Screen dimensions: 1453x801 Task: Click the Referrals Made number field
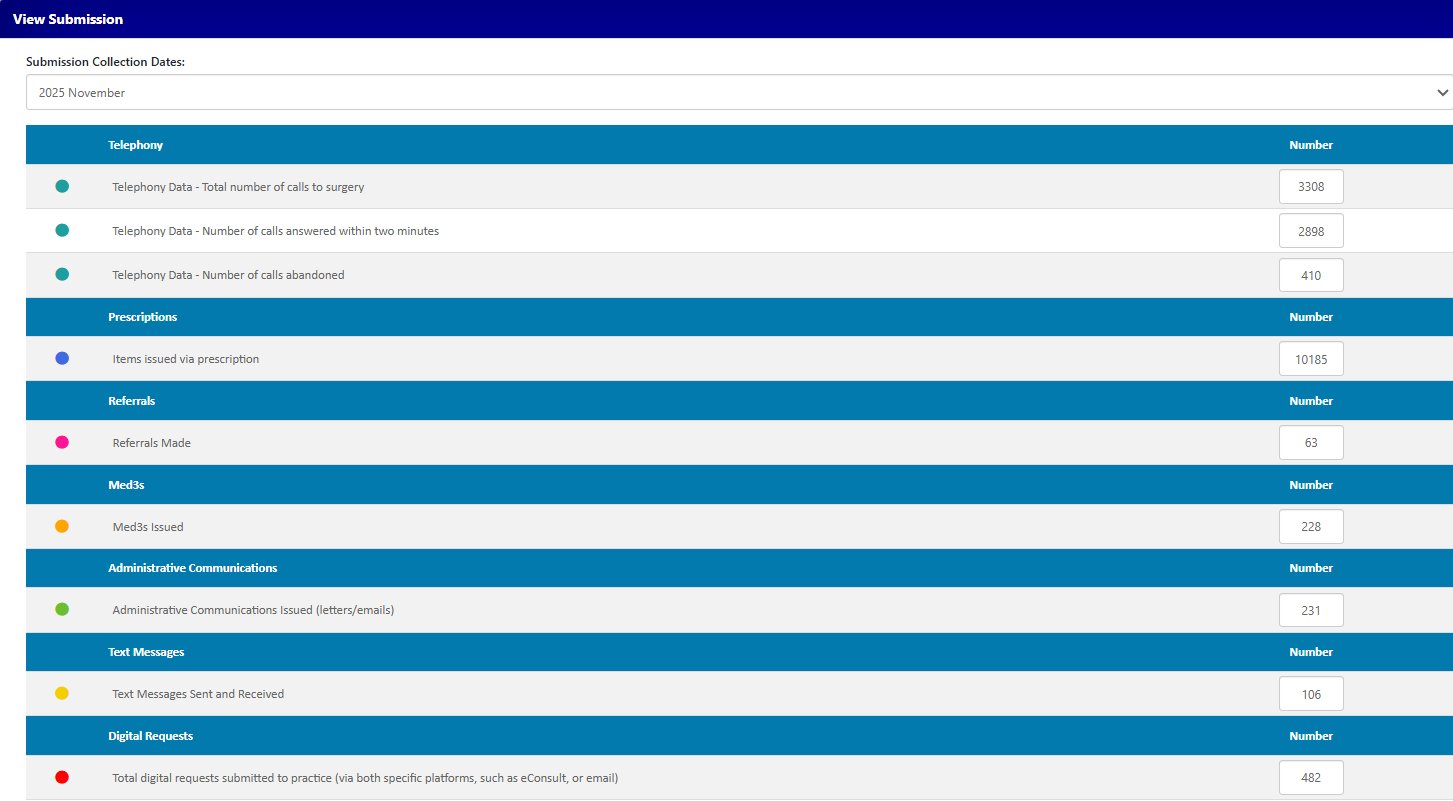1310,443
